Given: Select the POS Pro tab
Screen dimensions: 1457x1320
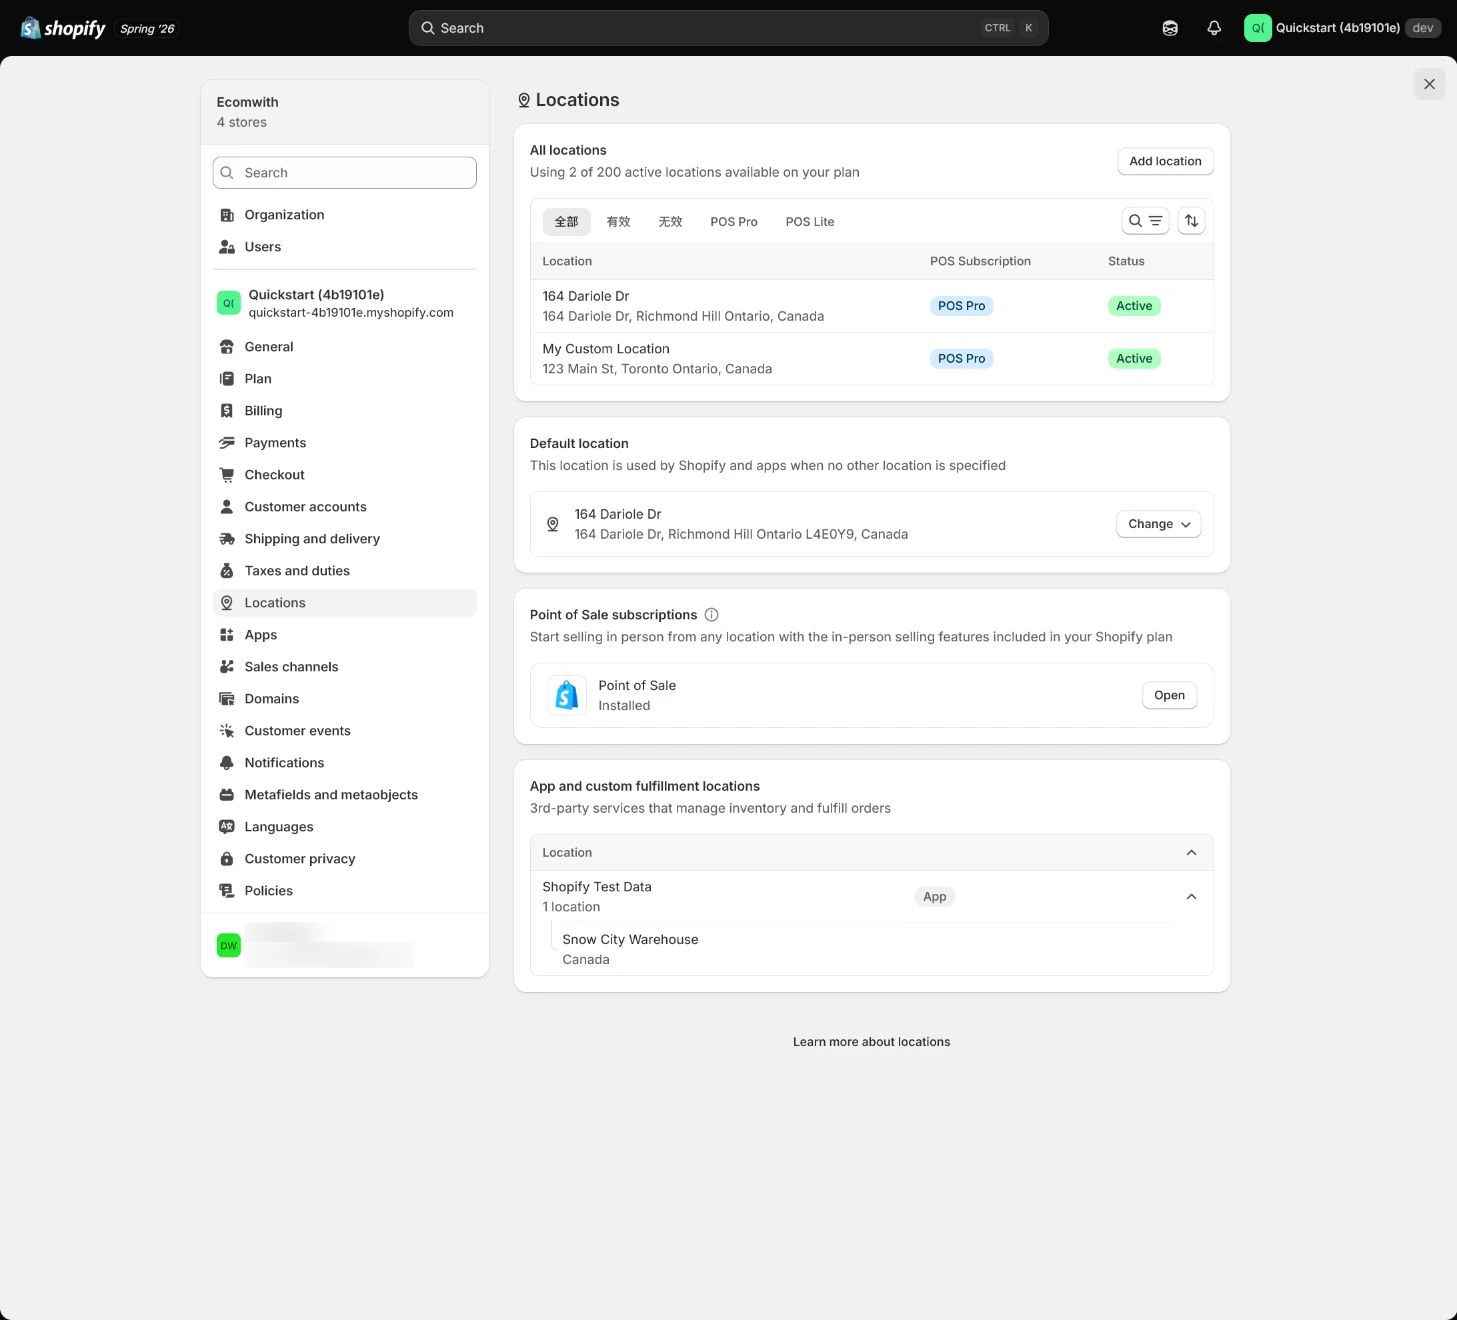Looking at the screenshot, I should tap(734, 222).
